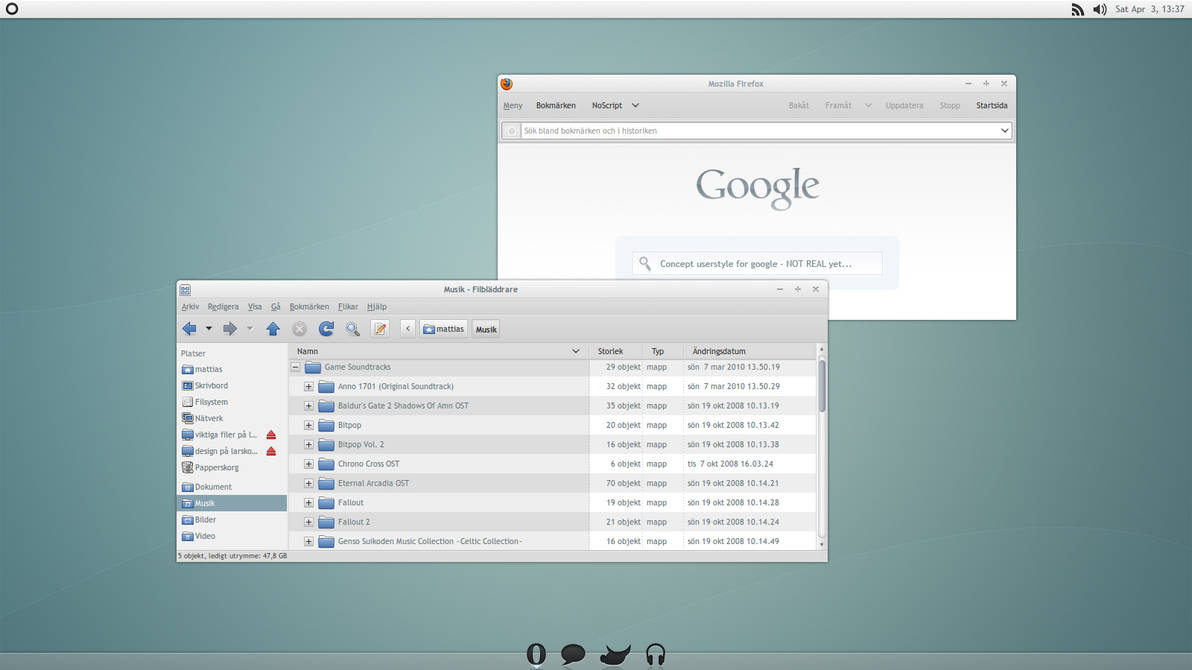Open the Visa menu
The width and height of the screenshot is (1192, 670).
[255, 306]
